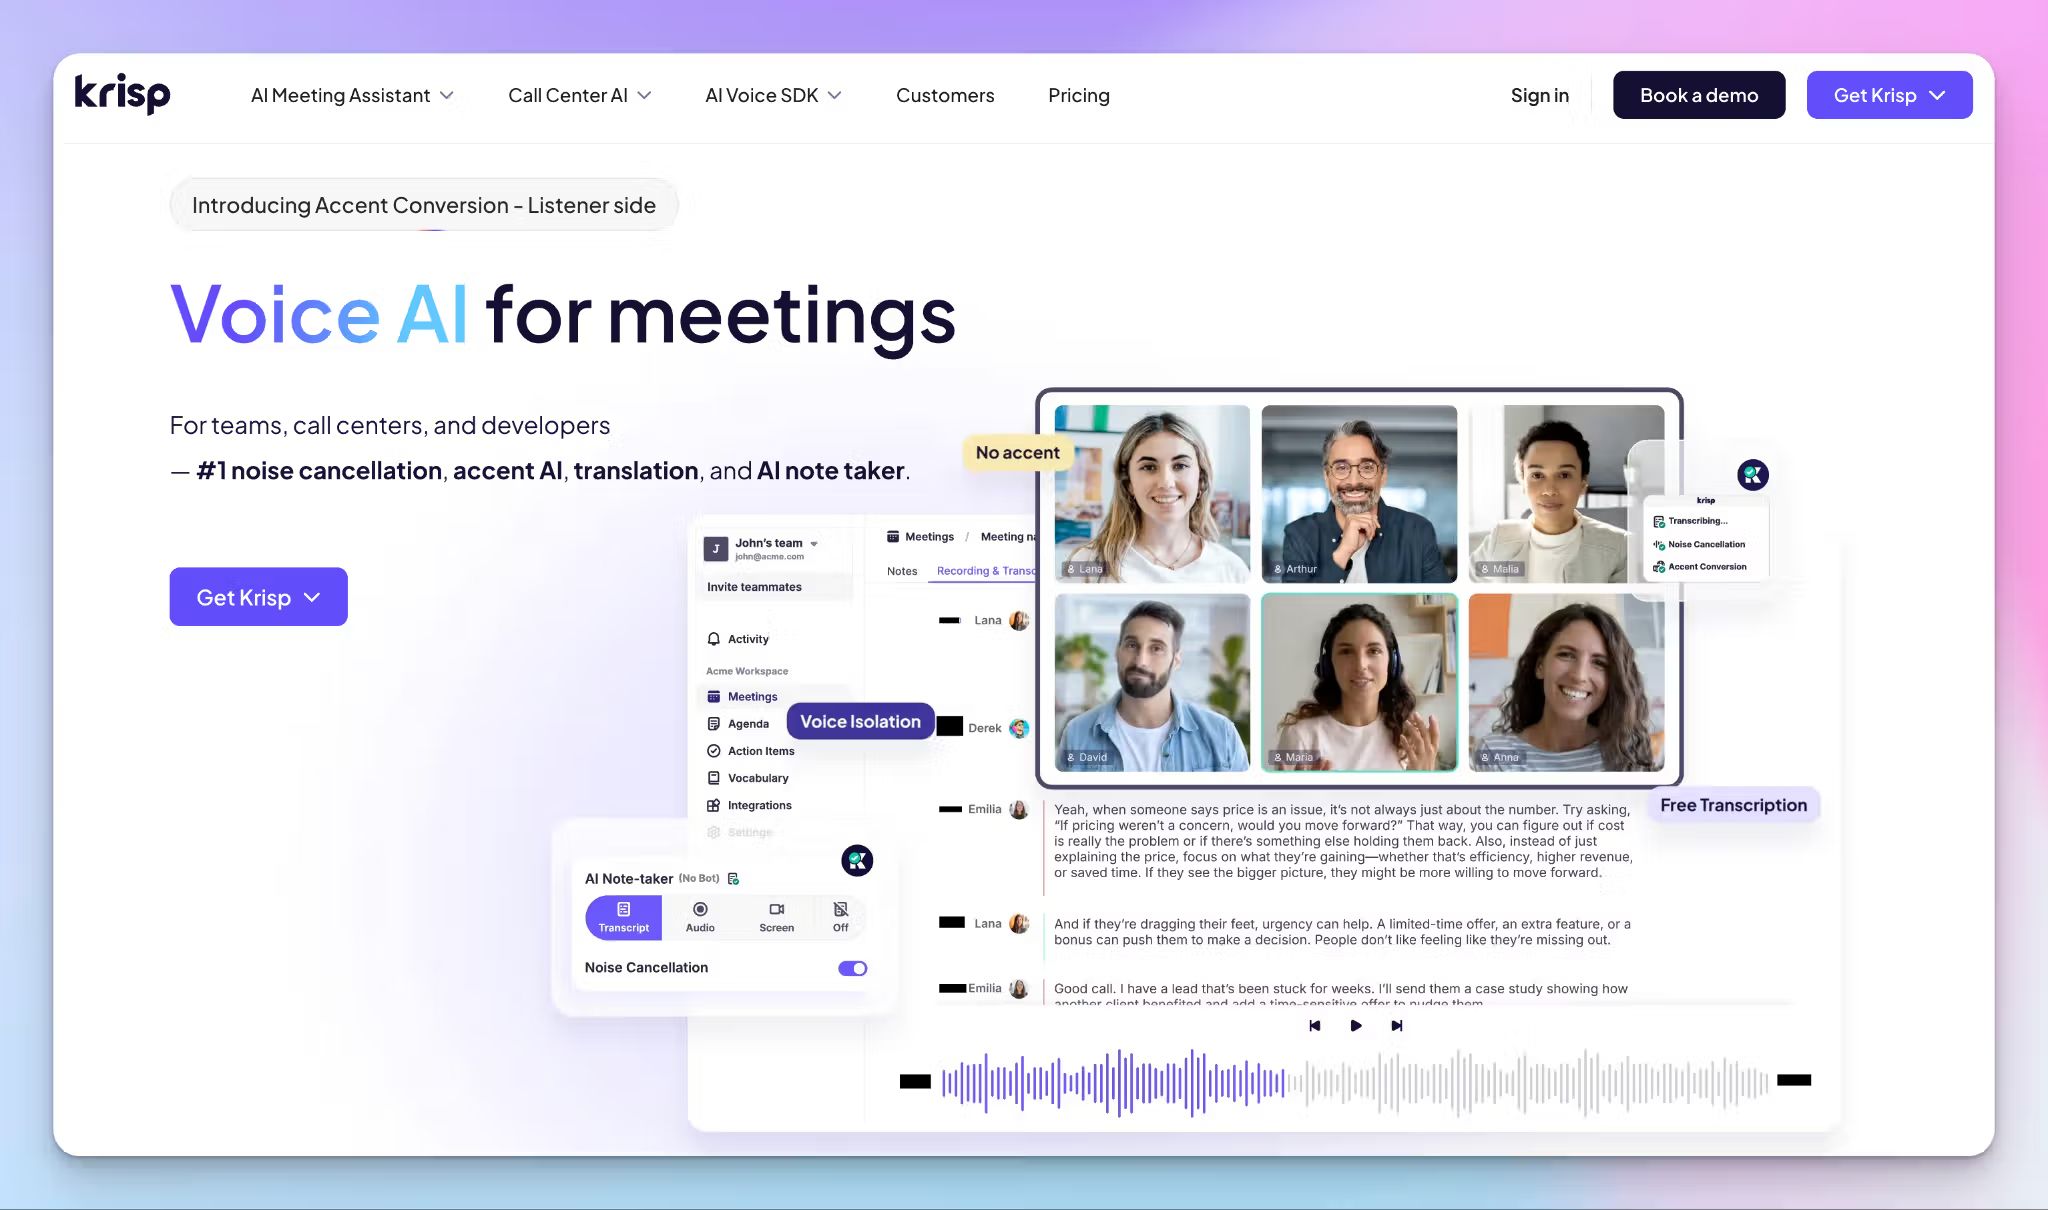
Task: Toggle Noise Cancellation off
Action: (851, 967)
